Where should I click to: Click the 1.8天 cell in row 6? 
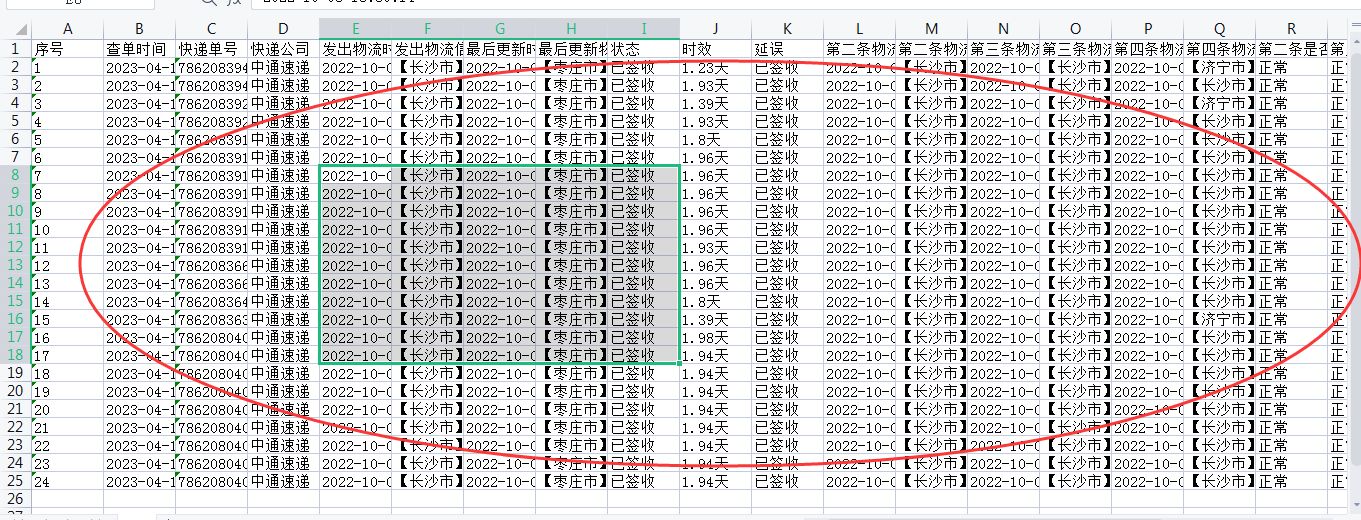click(715, 139)
